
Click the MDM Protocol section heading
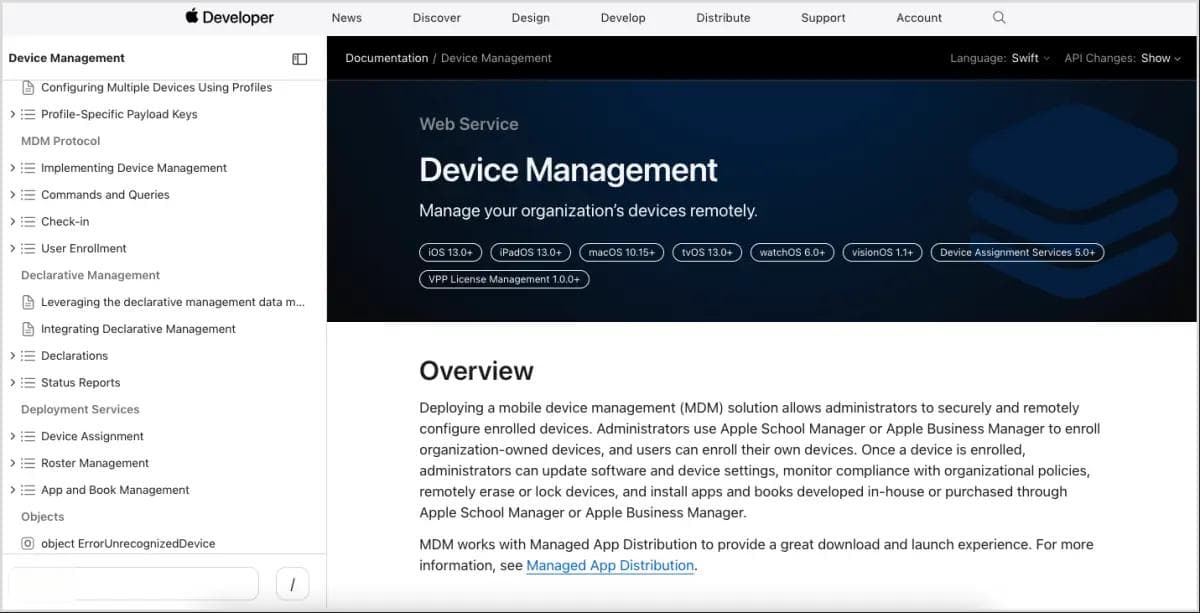[x=61, y=141]
